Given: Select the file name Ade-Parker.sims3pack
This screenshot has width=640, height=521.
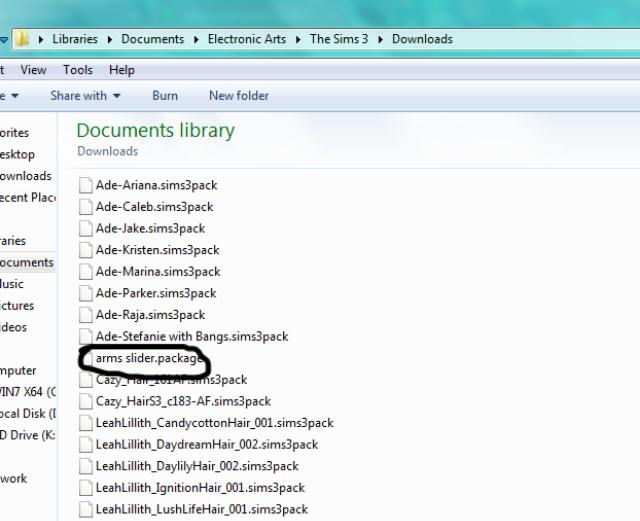Looking at the screenshot, I should pos(156,293).
